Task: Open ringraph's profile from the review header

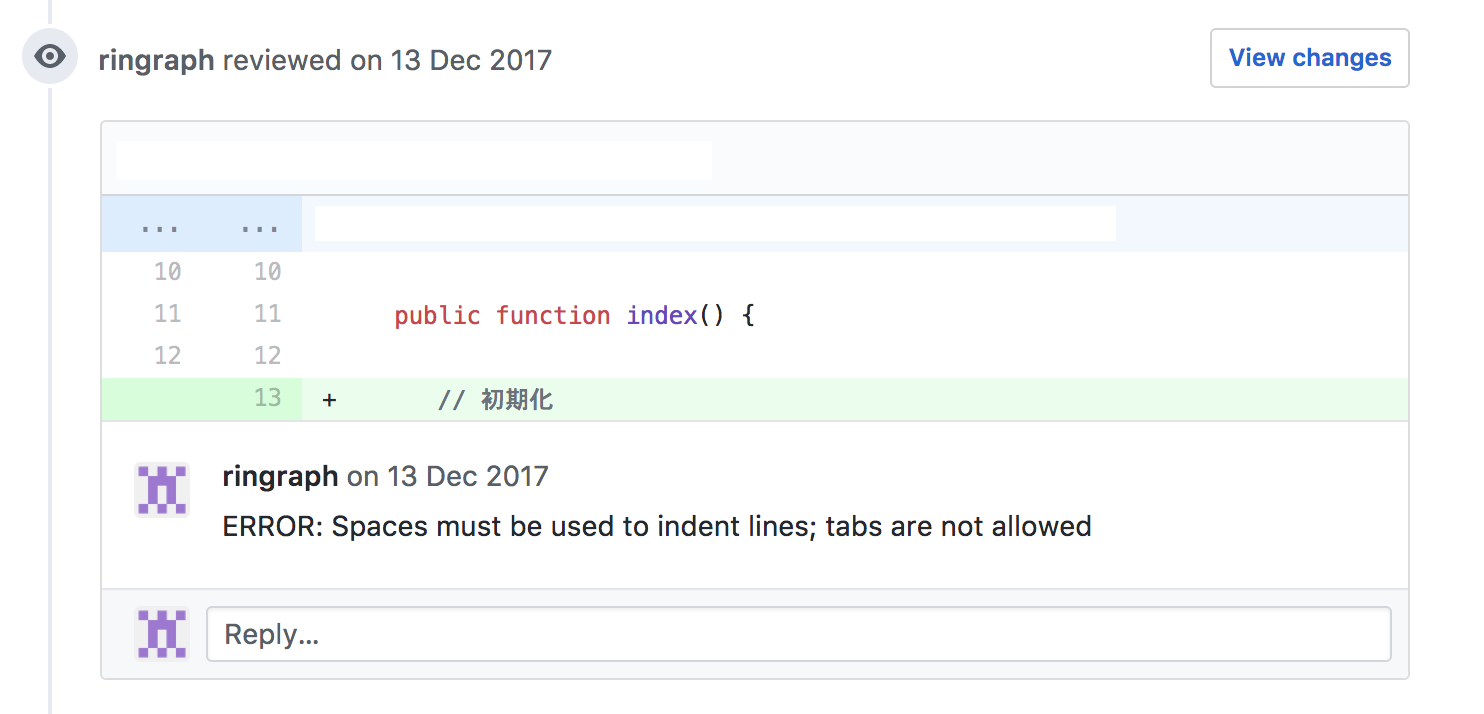Action: (156, 60)
